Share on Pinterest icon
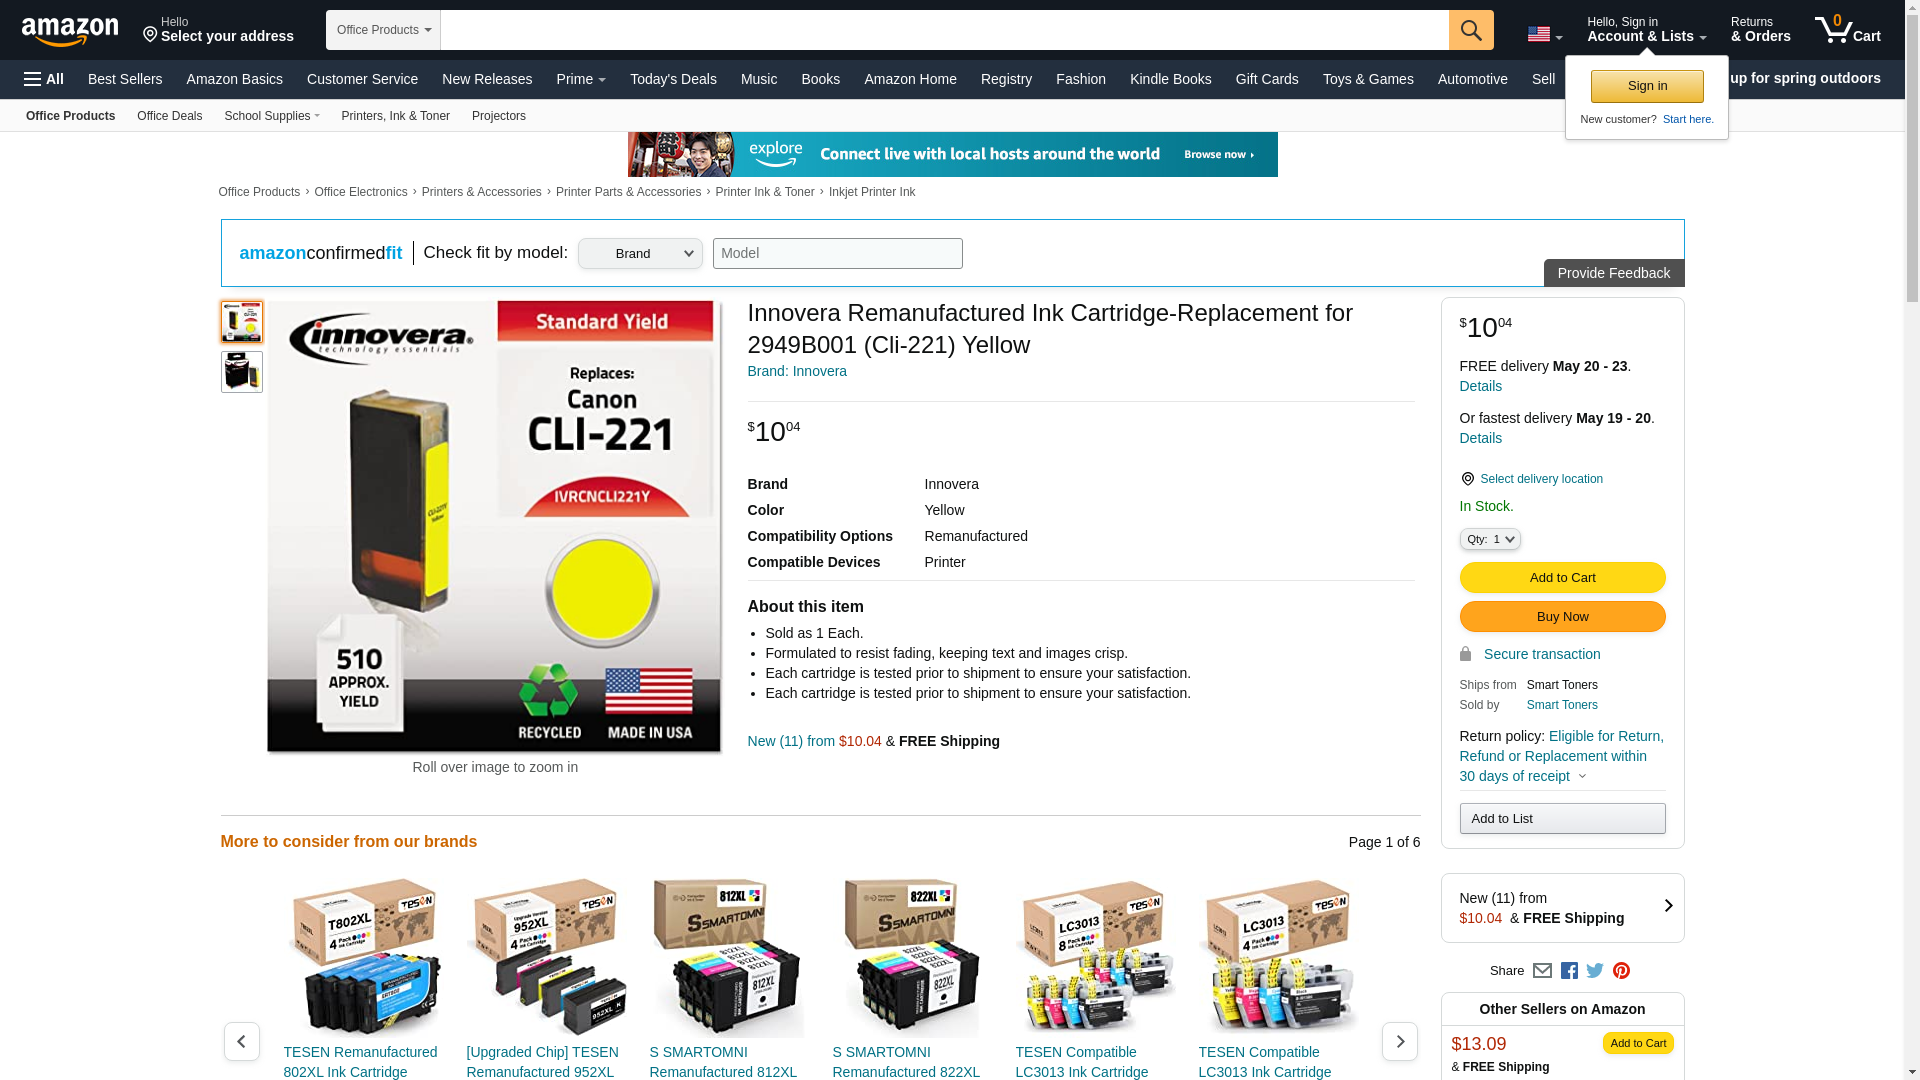 pyautogui.click(x=1621, y=971)
